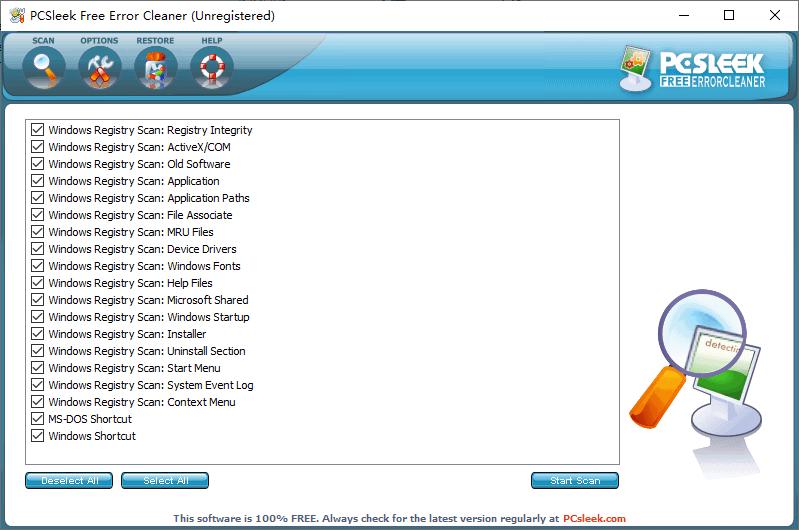Screen dimensions: 799x530
Task: Uncheck MS-DOS Shortcut checkbox
Action: pos(37,418)
